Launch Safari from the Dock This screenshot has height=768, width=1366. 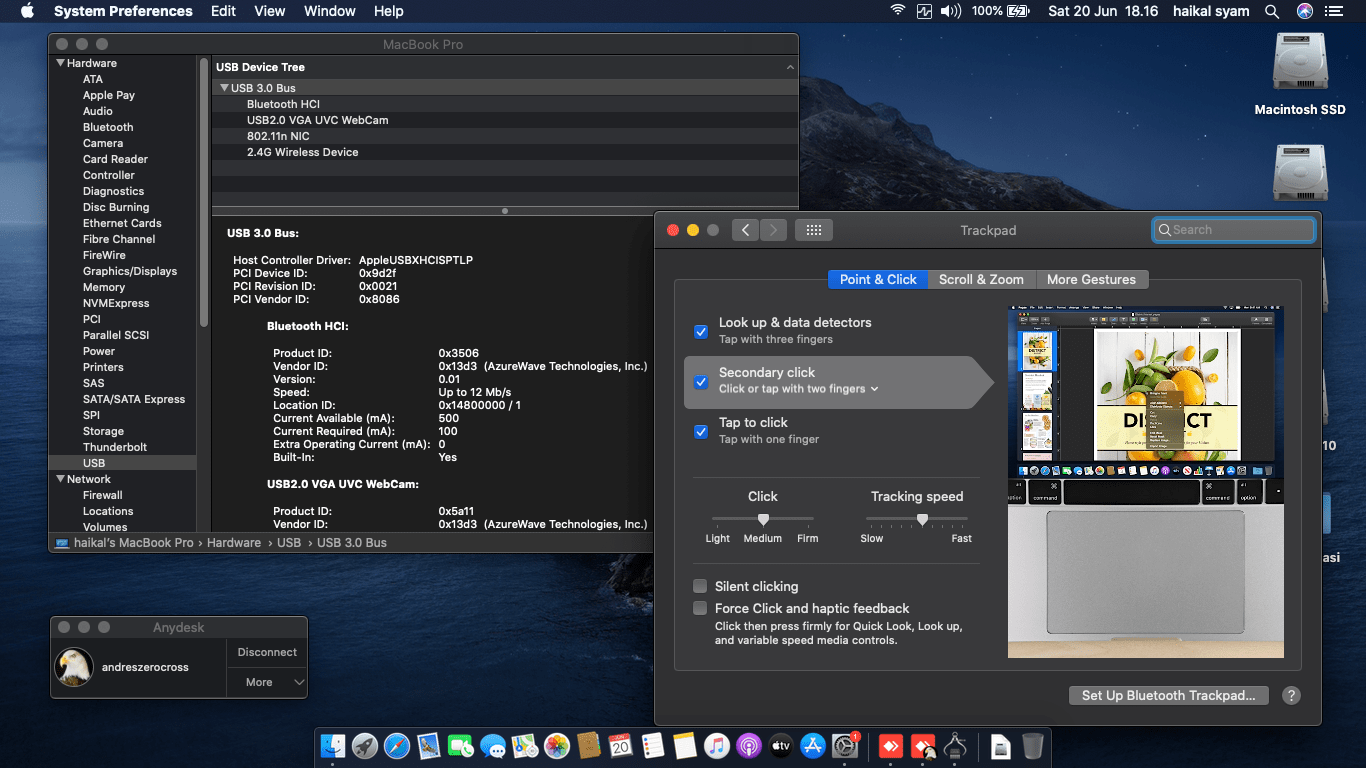397,745
